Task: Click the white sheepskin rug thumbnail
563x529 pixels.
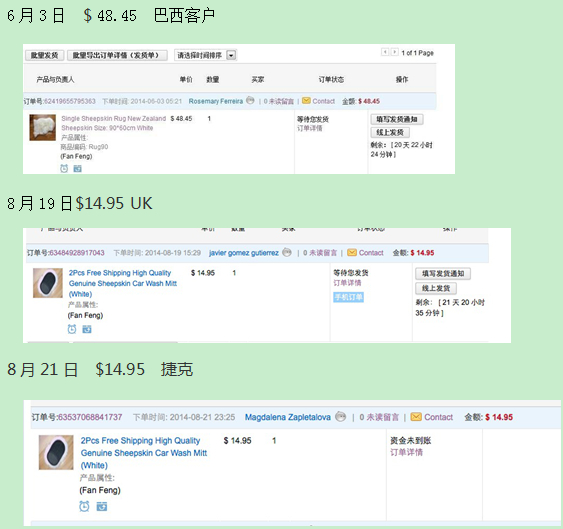Action: (43, 127)
